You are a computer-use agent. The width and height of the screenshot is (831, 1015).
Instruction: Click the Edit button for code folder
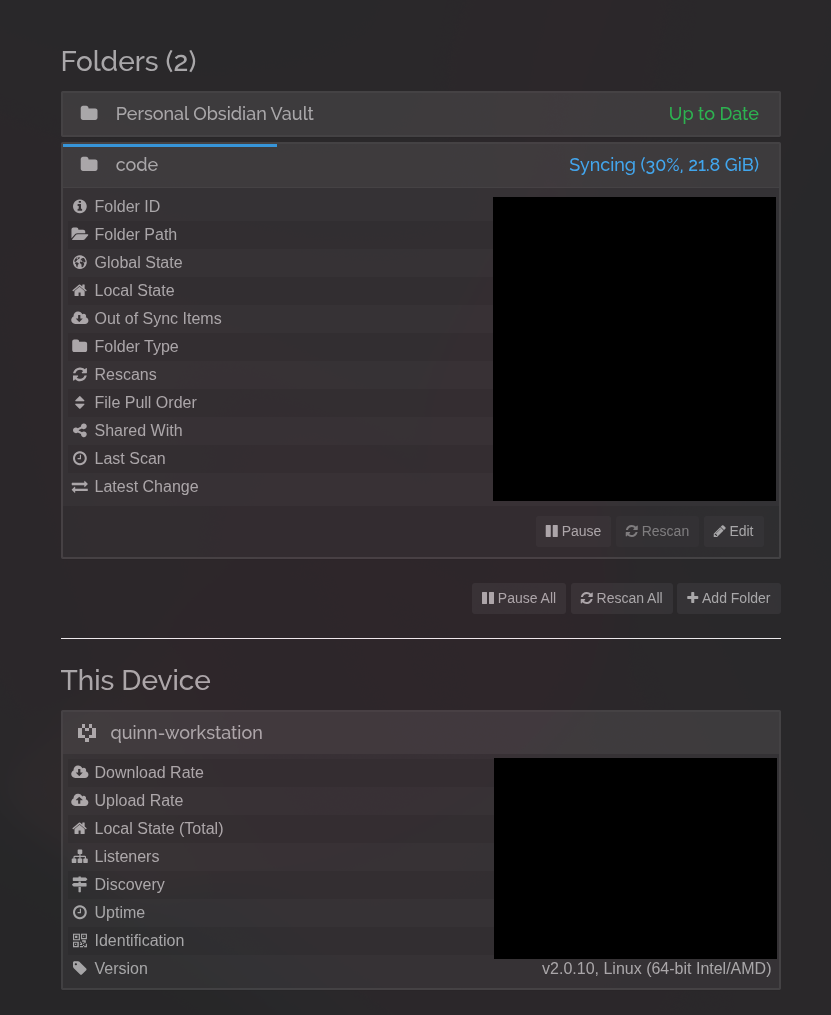pyautogui.click(x=733, y=531)
